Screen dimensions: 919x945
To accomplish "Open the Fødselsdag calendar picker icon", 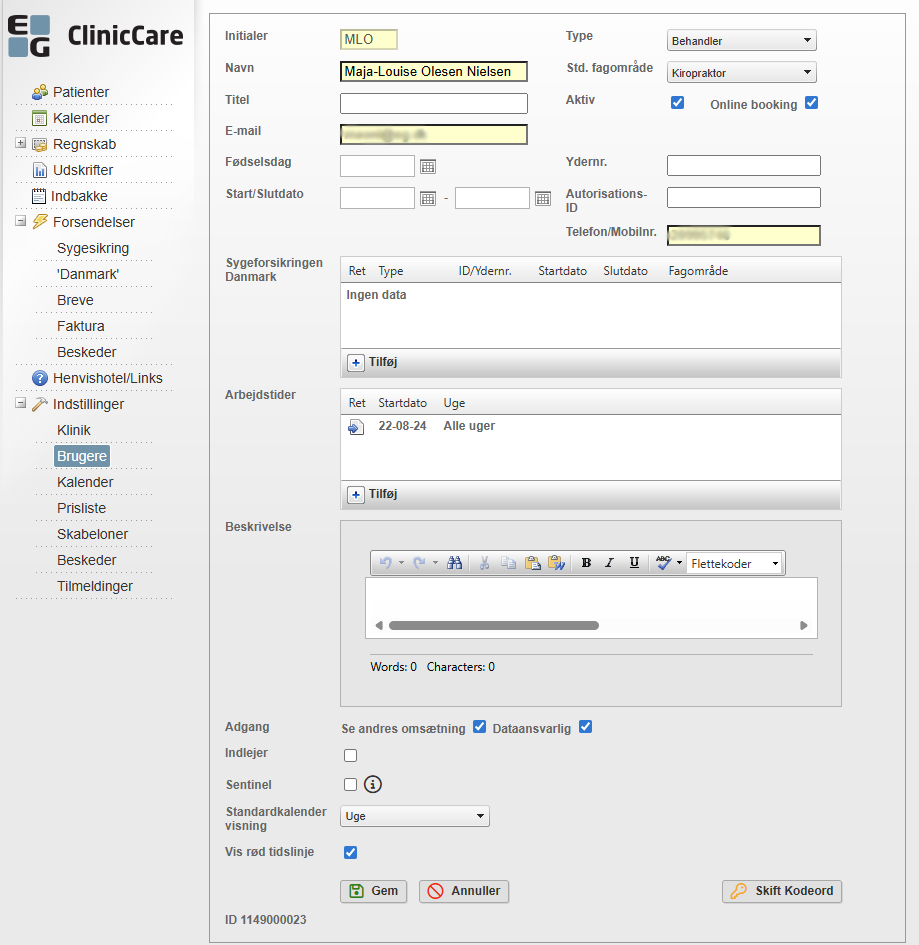I will click(428, 167).
